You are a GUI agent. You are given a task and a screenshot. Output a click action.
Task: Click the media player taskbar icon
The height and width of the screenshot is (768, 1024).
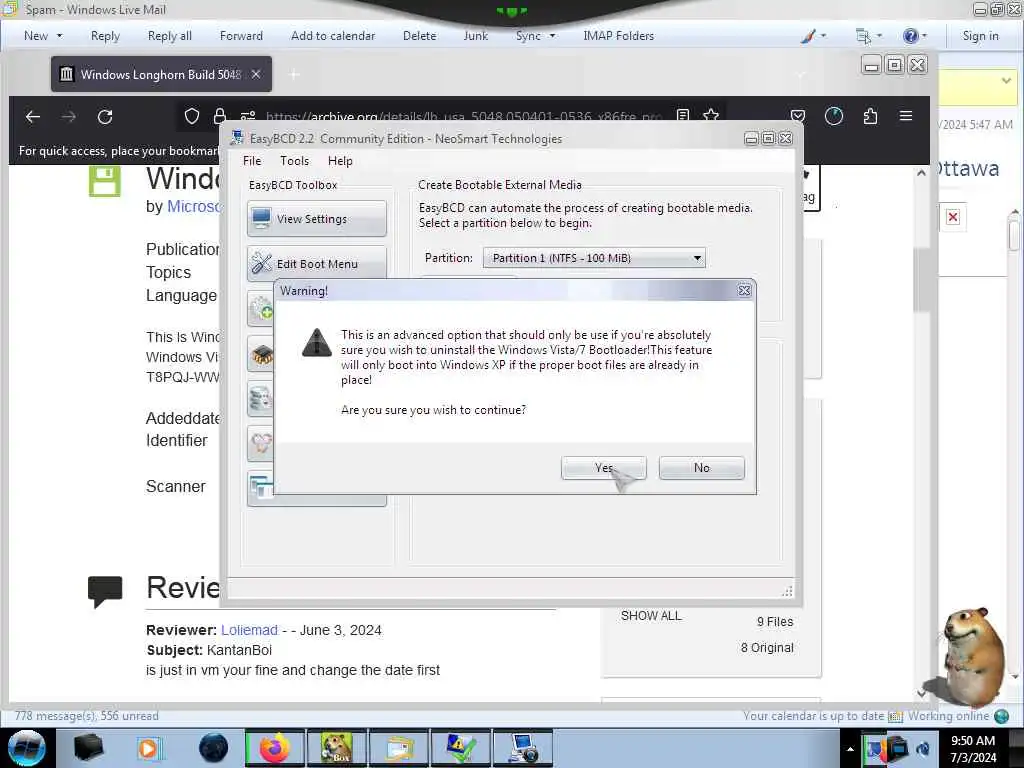tap(148, 748)
